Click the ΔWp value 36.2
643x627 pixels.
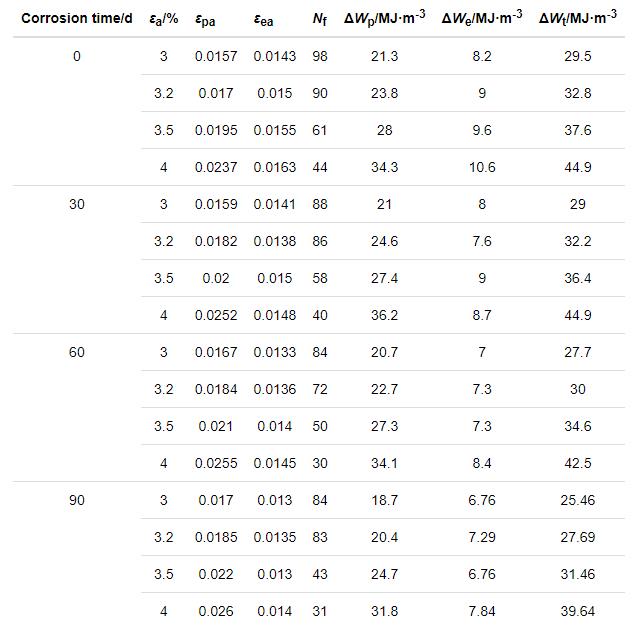pyautogui.click(x=384, y=315)
